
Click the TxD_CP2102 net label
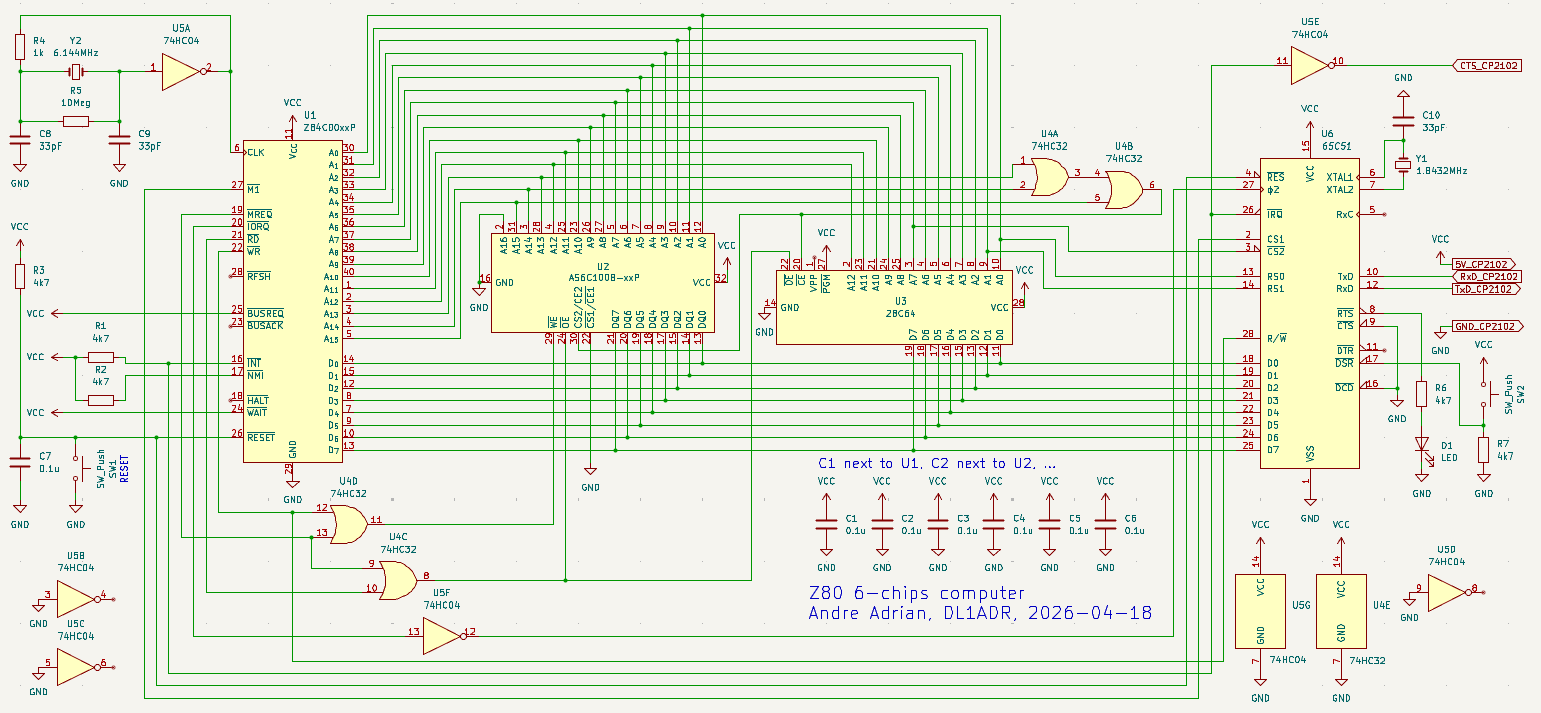(1486, 289)
